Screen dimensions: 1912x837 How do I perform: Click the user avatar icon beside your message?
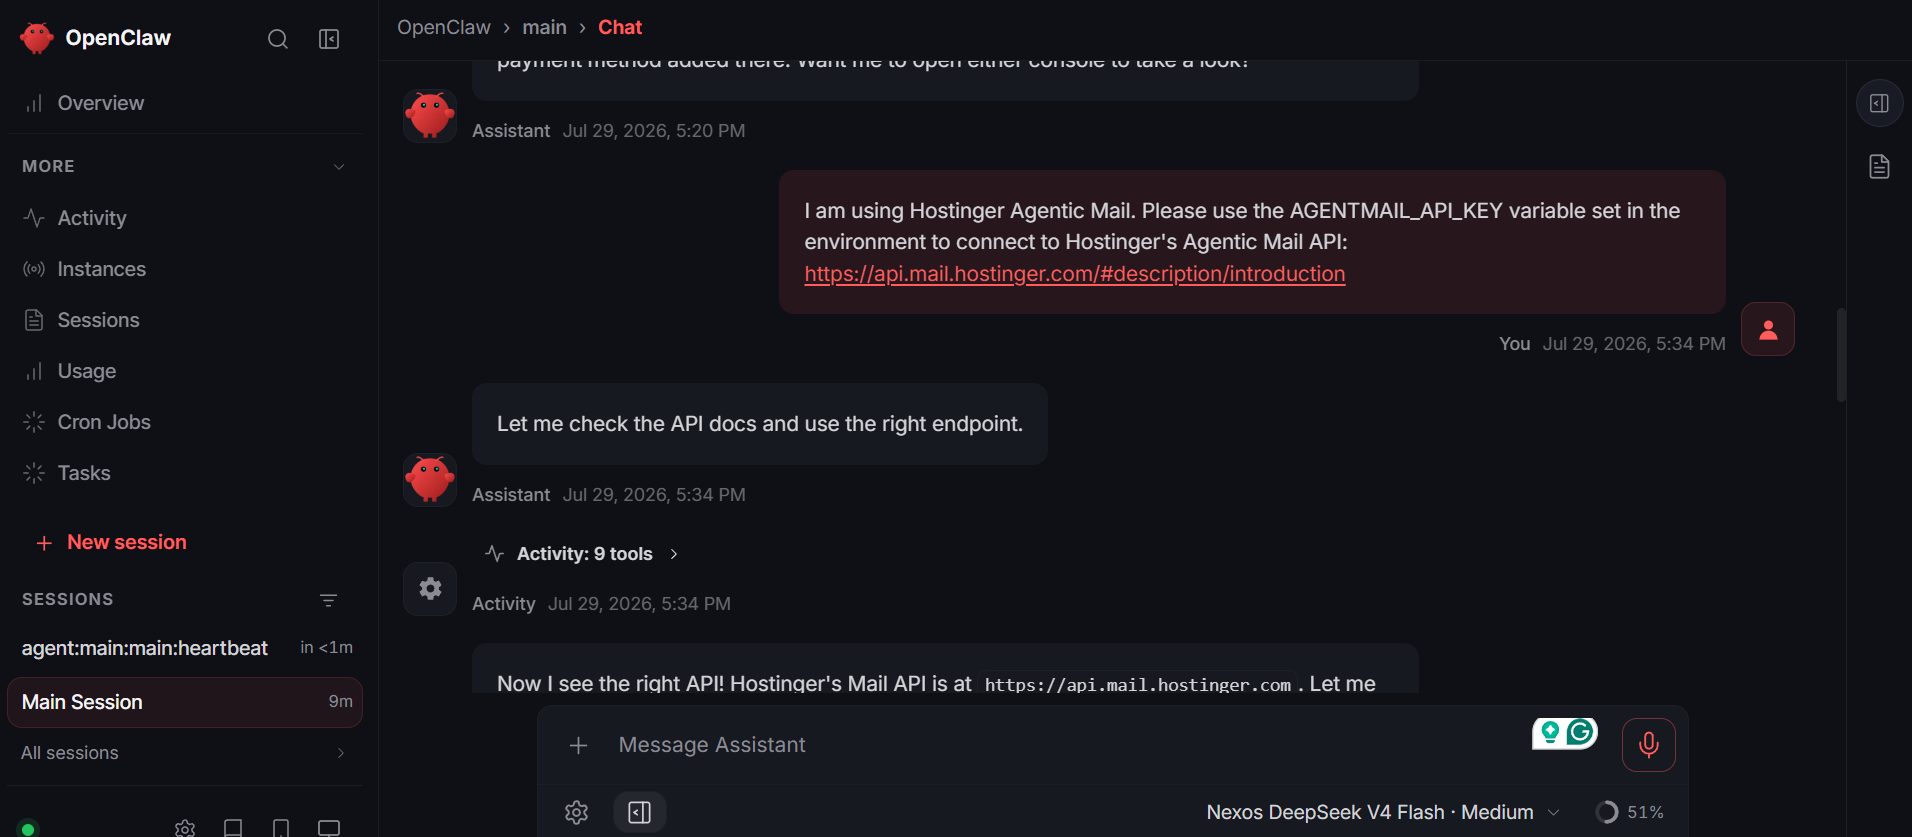[x=1767, y=329]
